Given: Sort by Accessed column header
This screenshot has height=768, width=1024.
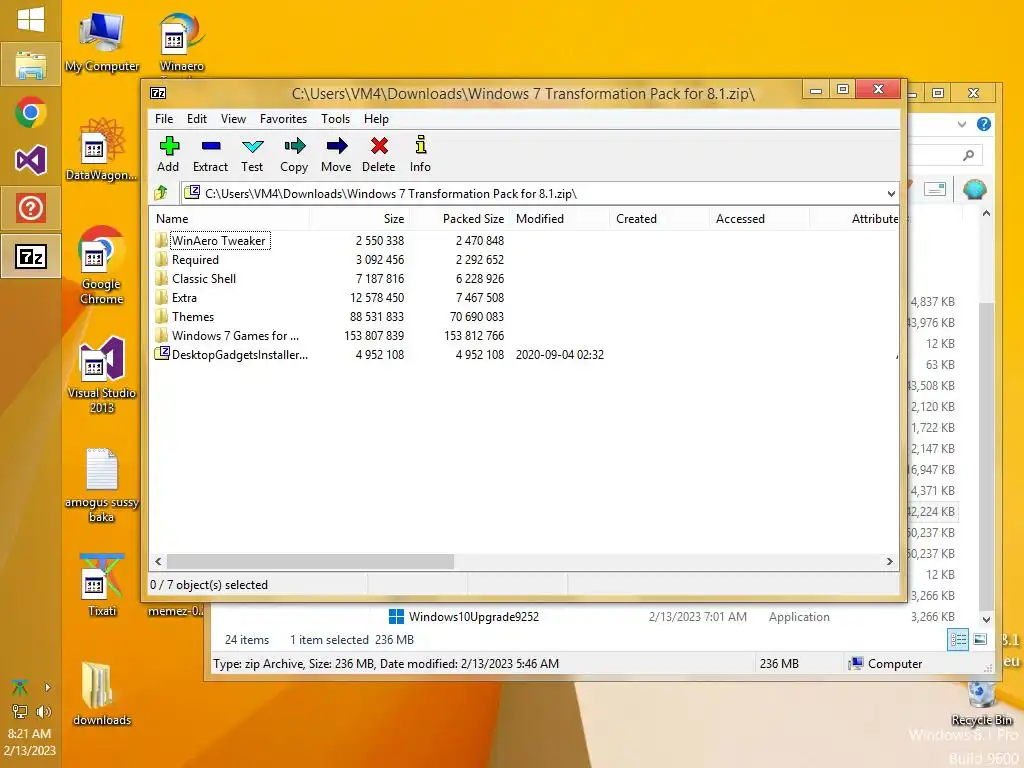Looking at the screenshot, I should (759, 219).
